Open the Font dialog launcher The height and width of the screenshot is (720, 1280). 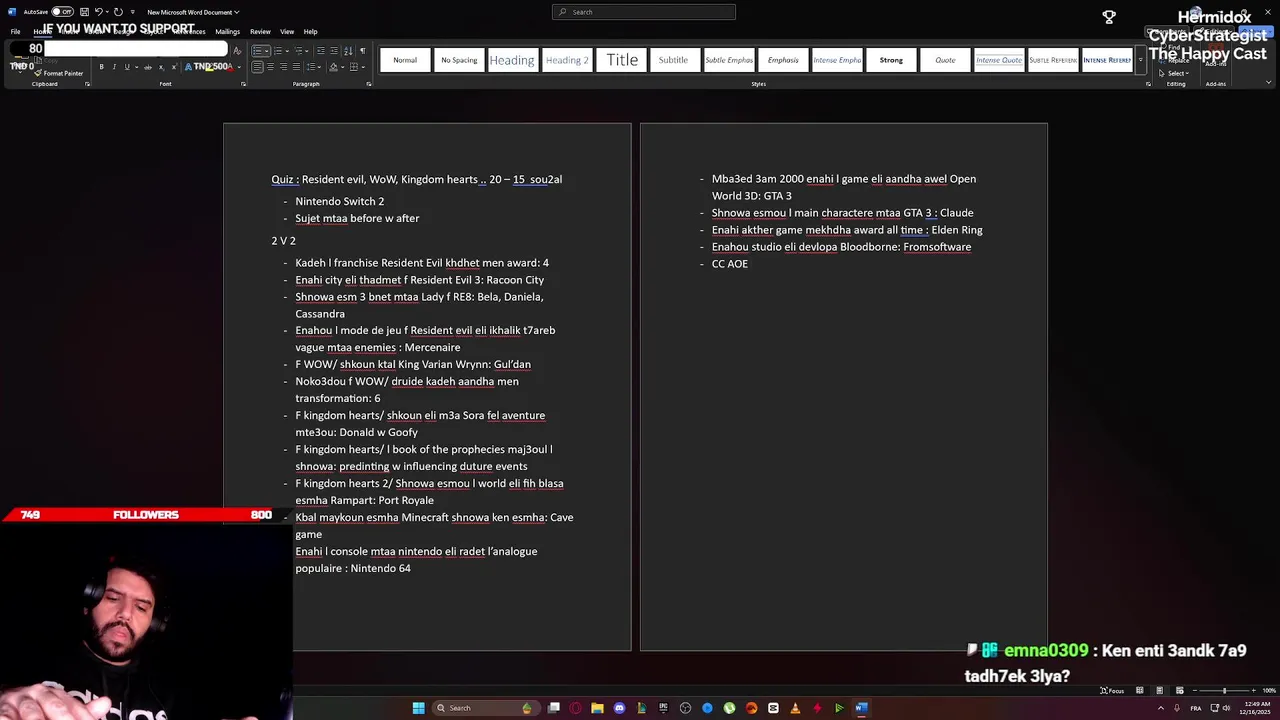(243, 84)
